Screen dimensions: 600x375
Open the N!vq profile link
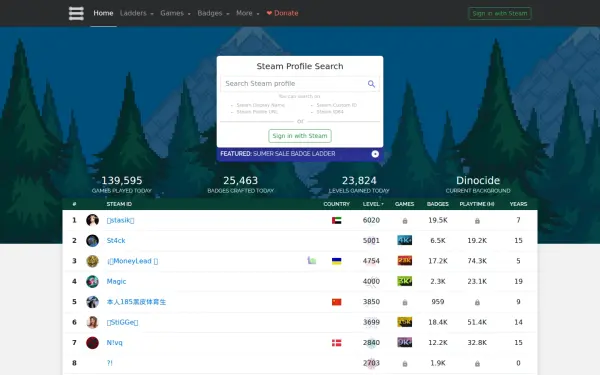pos(114,343)
